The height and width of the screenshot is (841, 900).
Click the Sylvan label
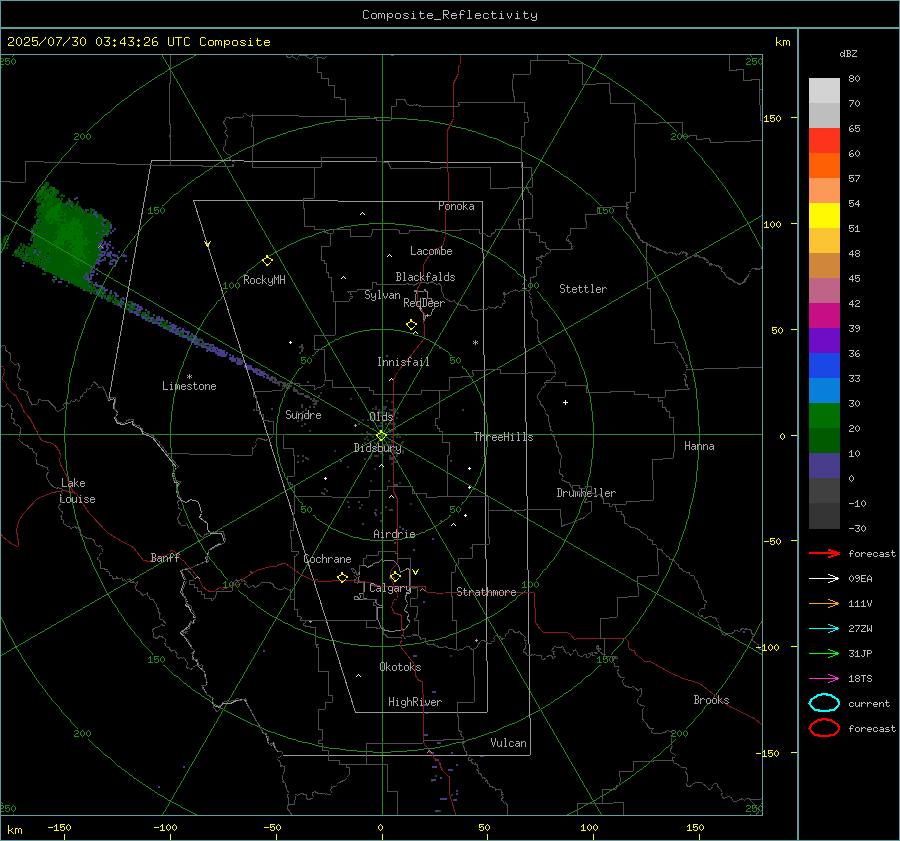point(382,295)
